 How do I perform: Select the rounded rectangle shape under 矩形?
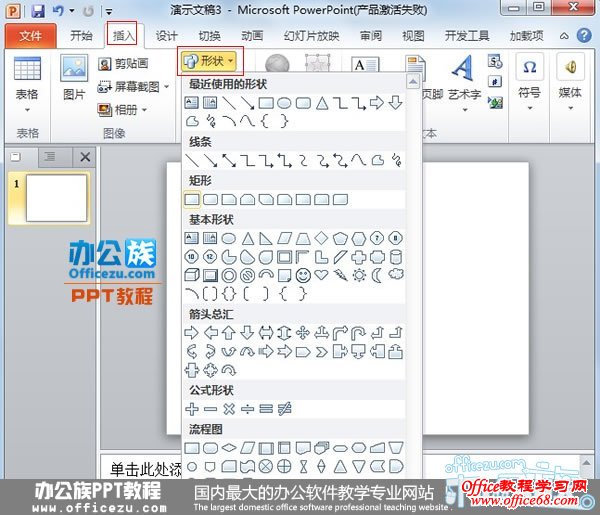pyautogui.click(x=210, y=199)
